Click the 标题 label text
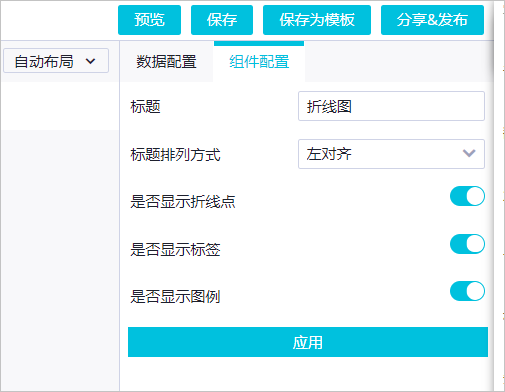Image resolution: width=505 pixels, height=392 pixels. point(145,107)
